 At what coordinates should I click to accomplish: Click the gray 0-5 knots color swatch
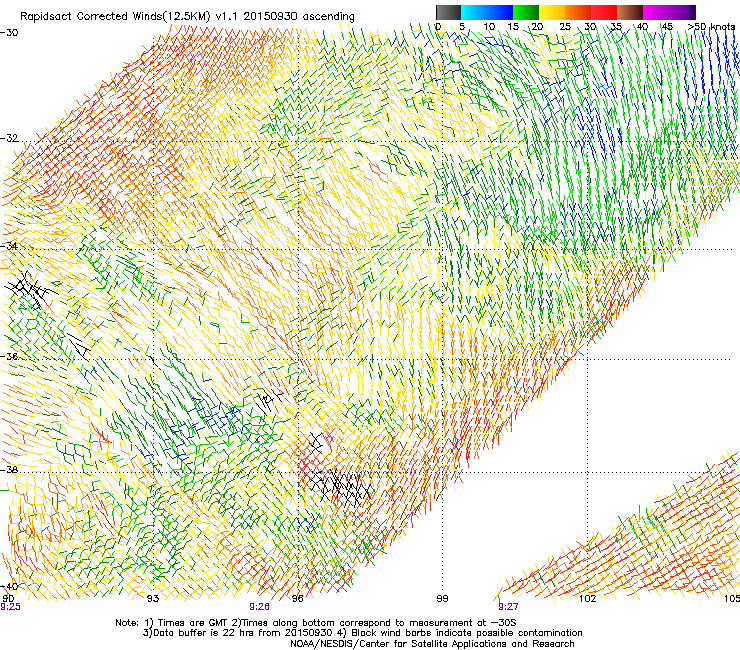coord(448,12)
